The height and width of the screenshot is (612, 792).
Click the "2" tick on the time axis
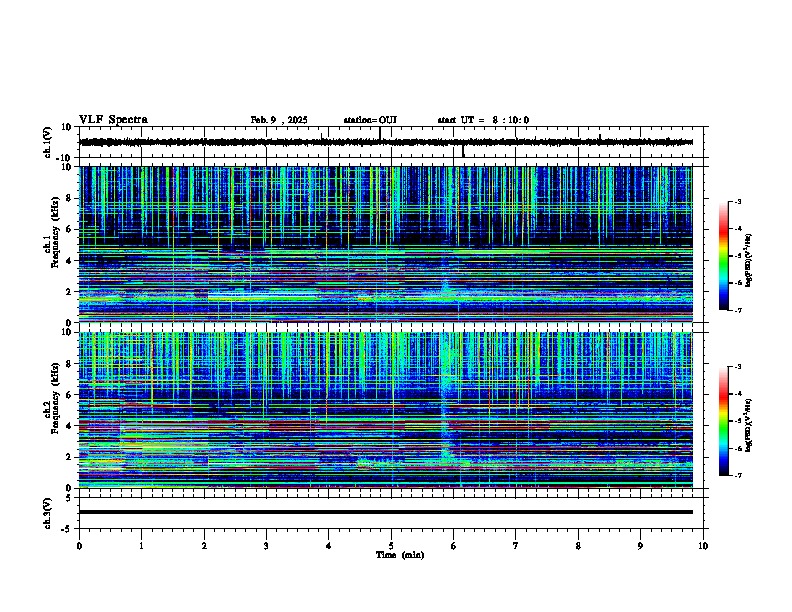[x=204, y=546]
